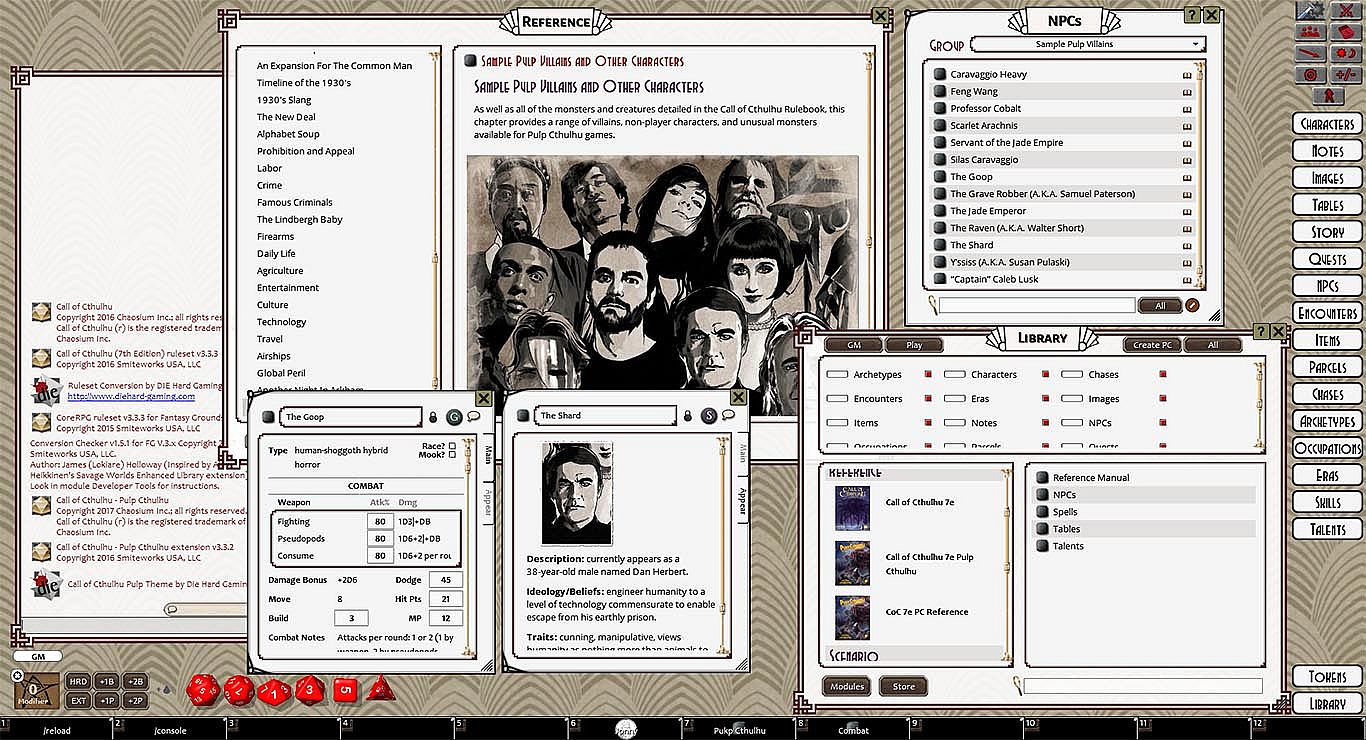Click The Shard's token portrait icon
This screenshot has height=740, width=1366.
709,416
